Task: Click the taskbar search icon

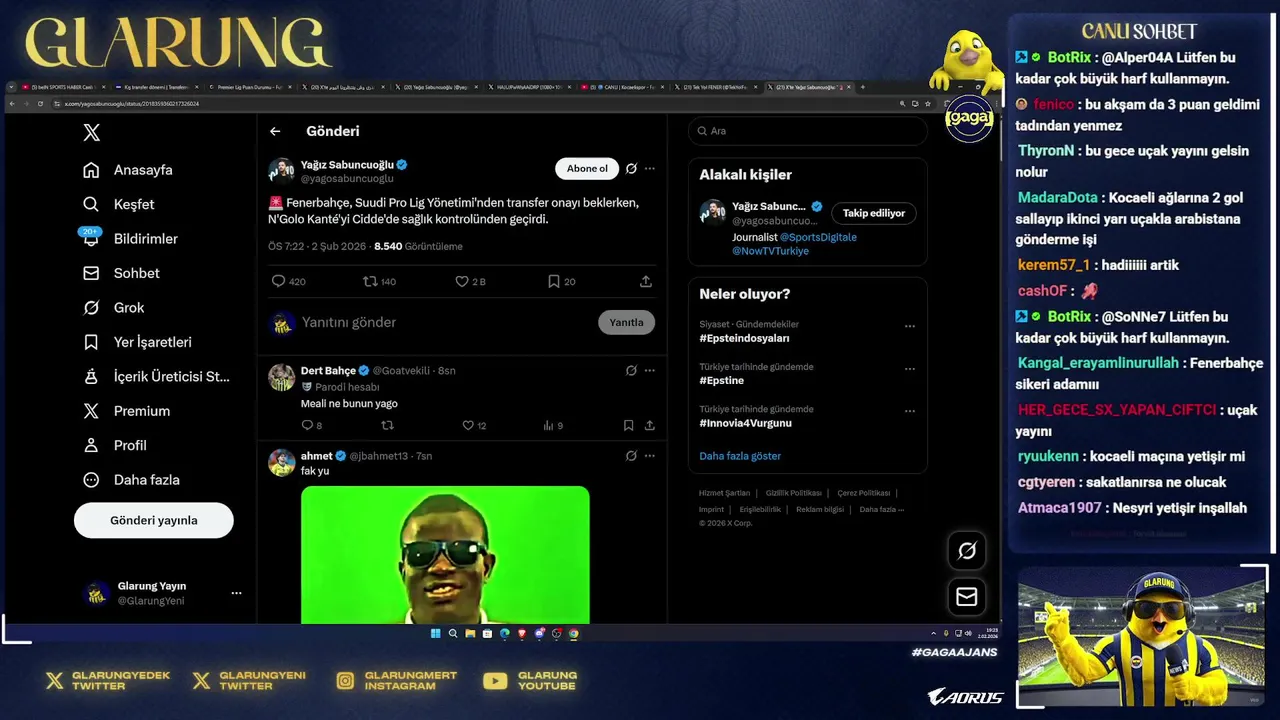Action: coord(453,633)
